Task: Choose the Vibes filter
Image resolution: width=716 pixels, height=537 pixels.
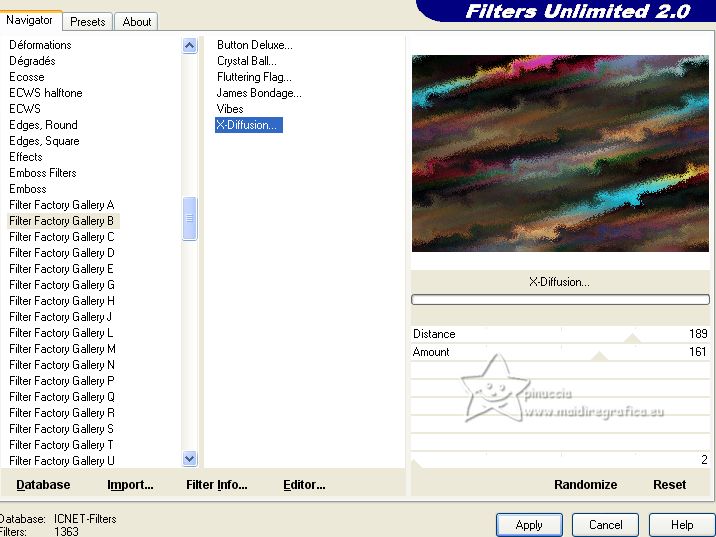Action: click(230, 109)
